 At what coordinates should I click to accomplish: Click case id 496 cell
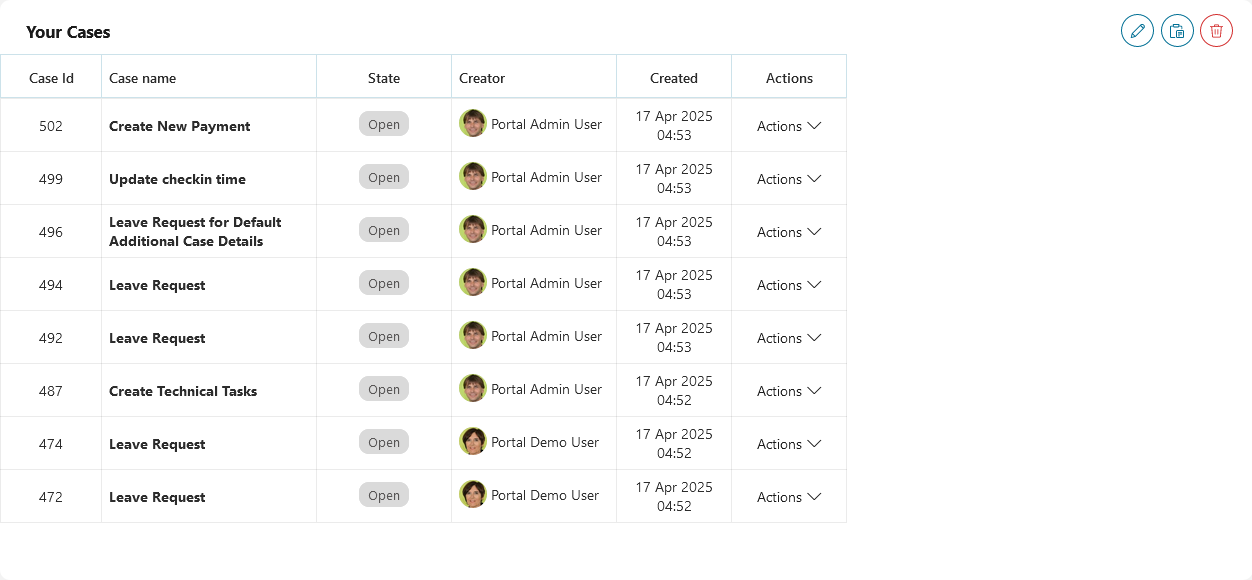point(51,232)
